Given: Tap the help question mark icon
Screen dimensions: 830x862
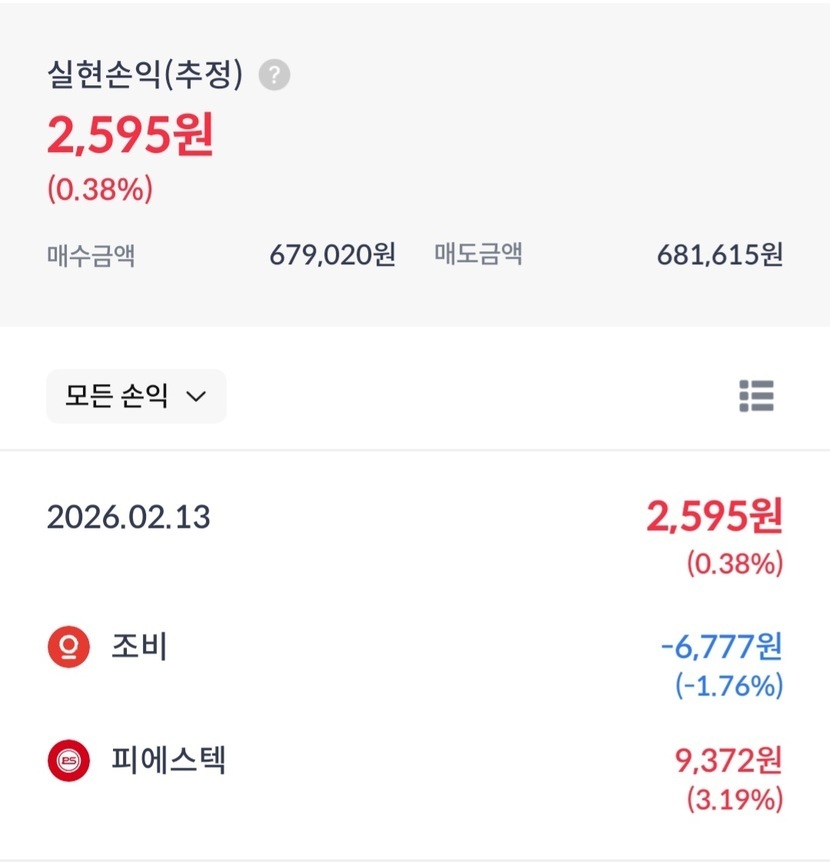Looking at the screenshot, I should (274, 75).
